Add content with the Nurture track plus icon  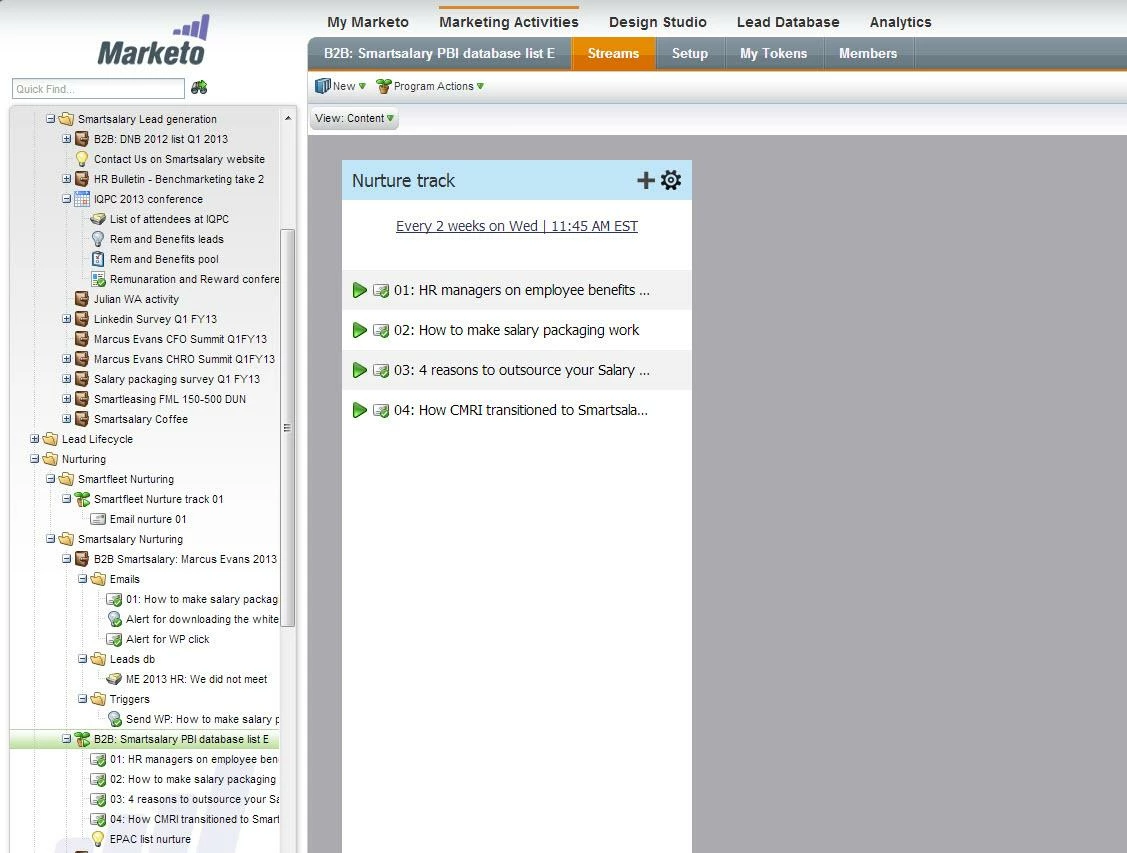coord(645,180)
